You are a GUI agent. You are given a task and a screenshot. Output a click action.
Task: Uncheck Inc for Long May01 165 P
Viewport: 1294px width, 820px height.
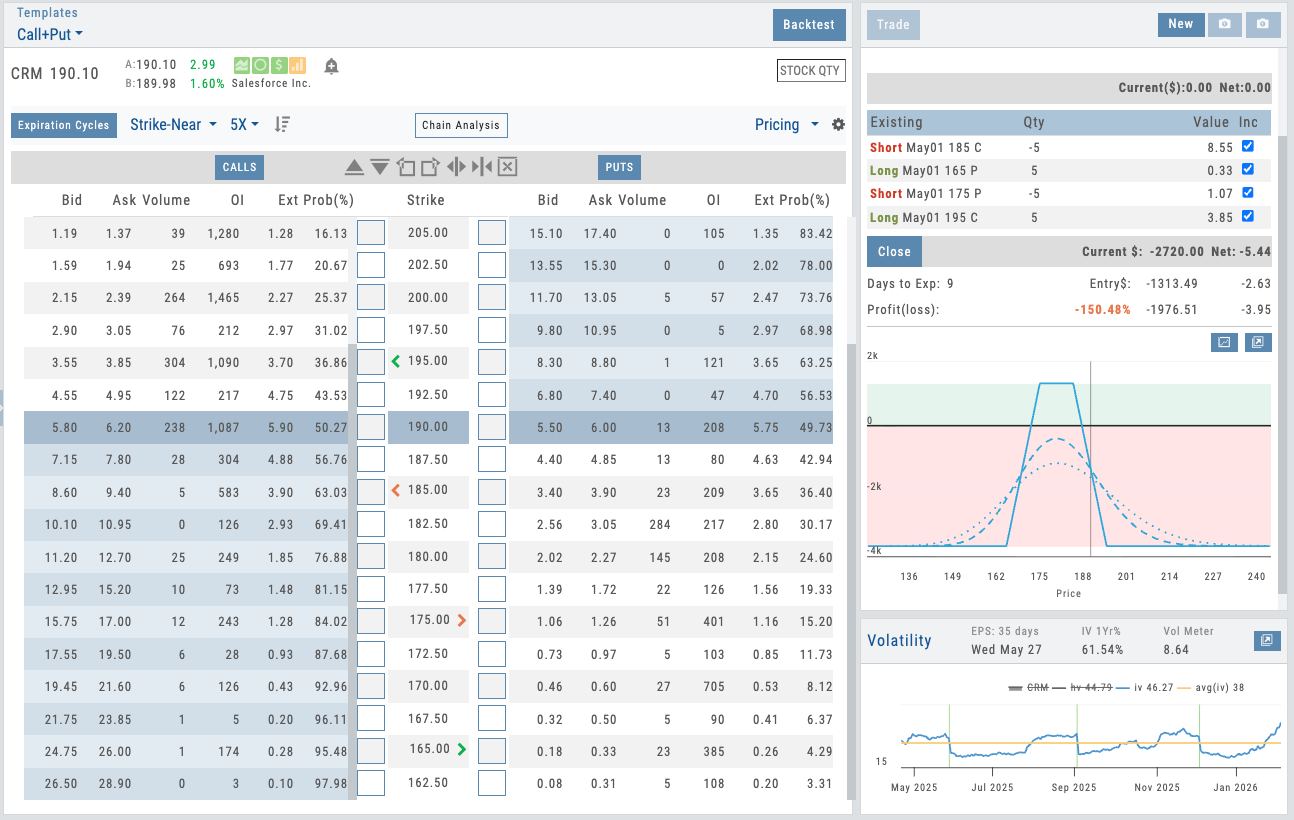pos(1247,170)
